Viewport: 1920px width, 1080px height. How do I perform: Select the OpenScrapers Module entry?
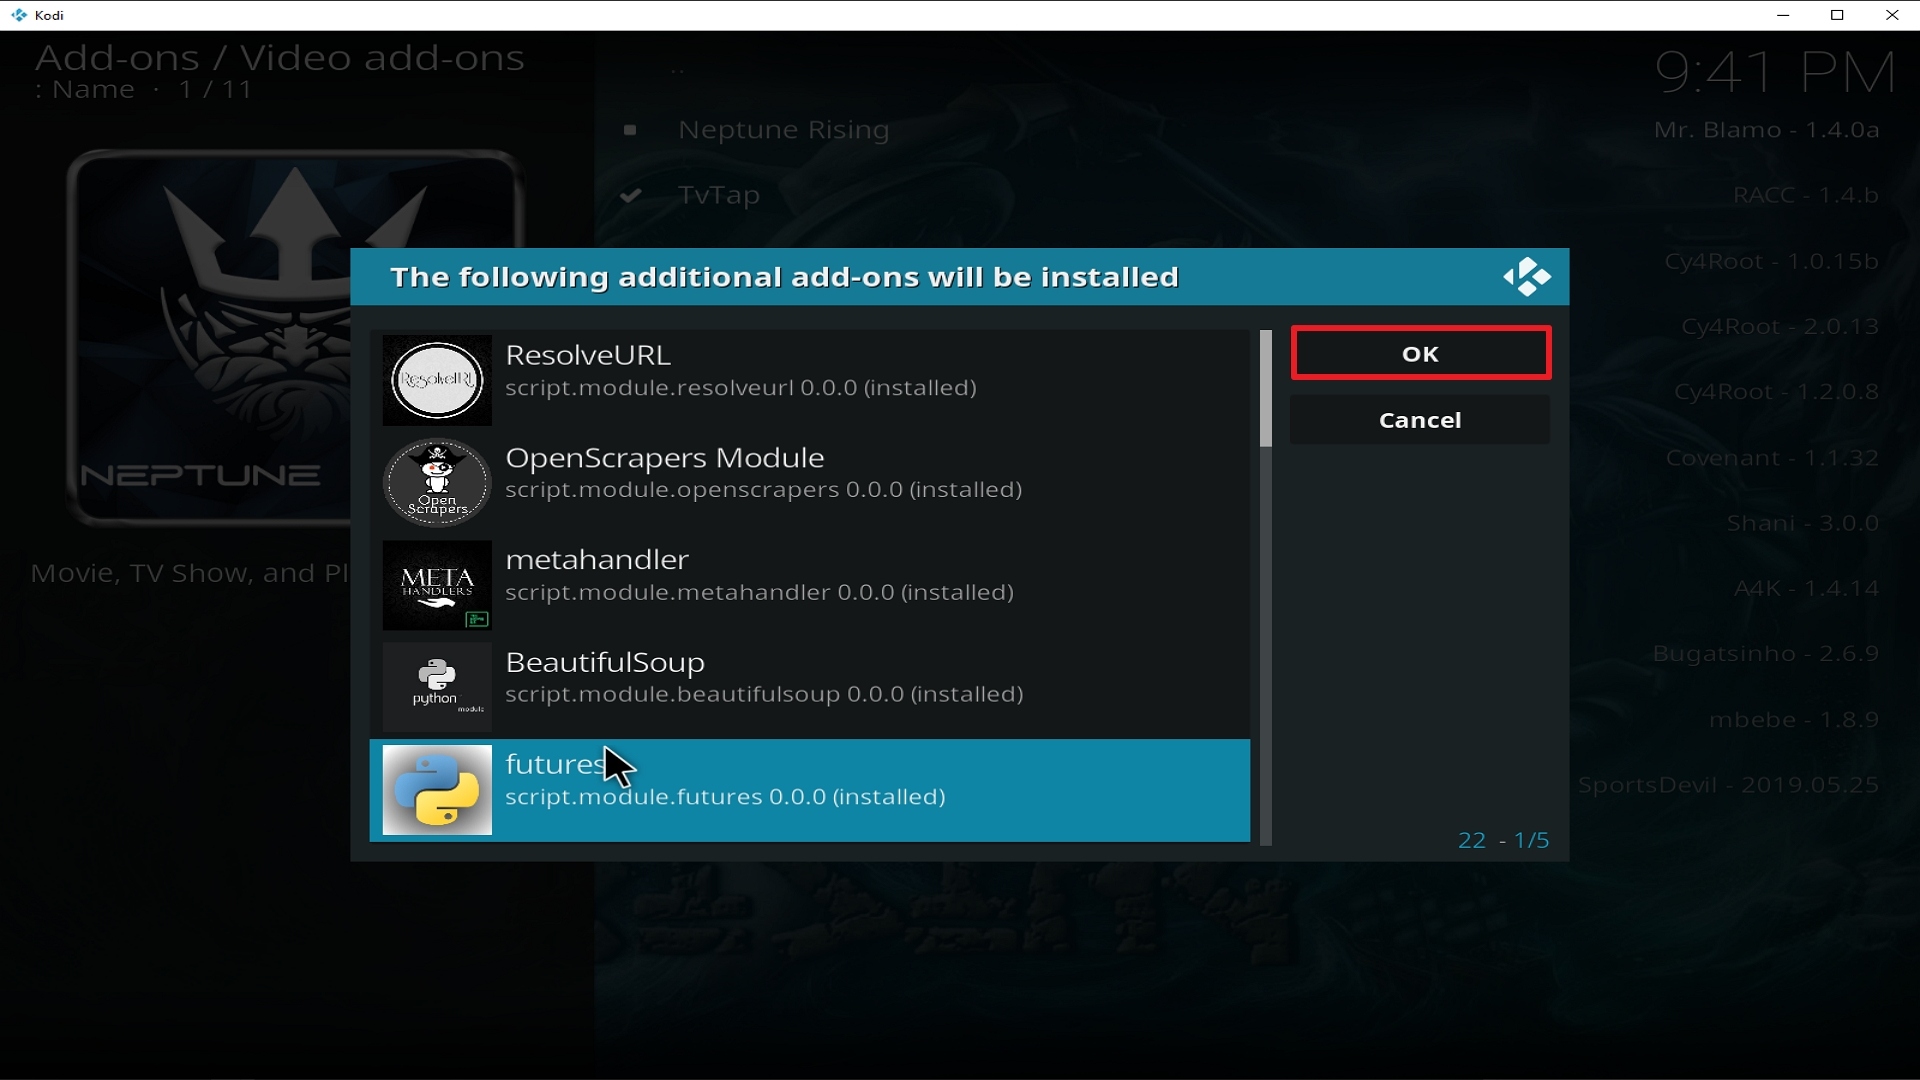[810, 483]
